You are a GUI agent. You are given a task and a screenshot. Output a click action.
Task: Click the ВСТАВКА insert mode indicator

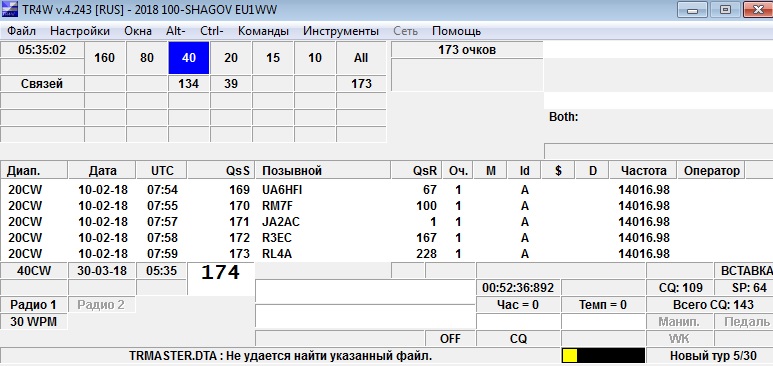(744, 271)
